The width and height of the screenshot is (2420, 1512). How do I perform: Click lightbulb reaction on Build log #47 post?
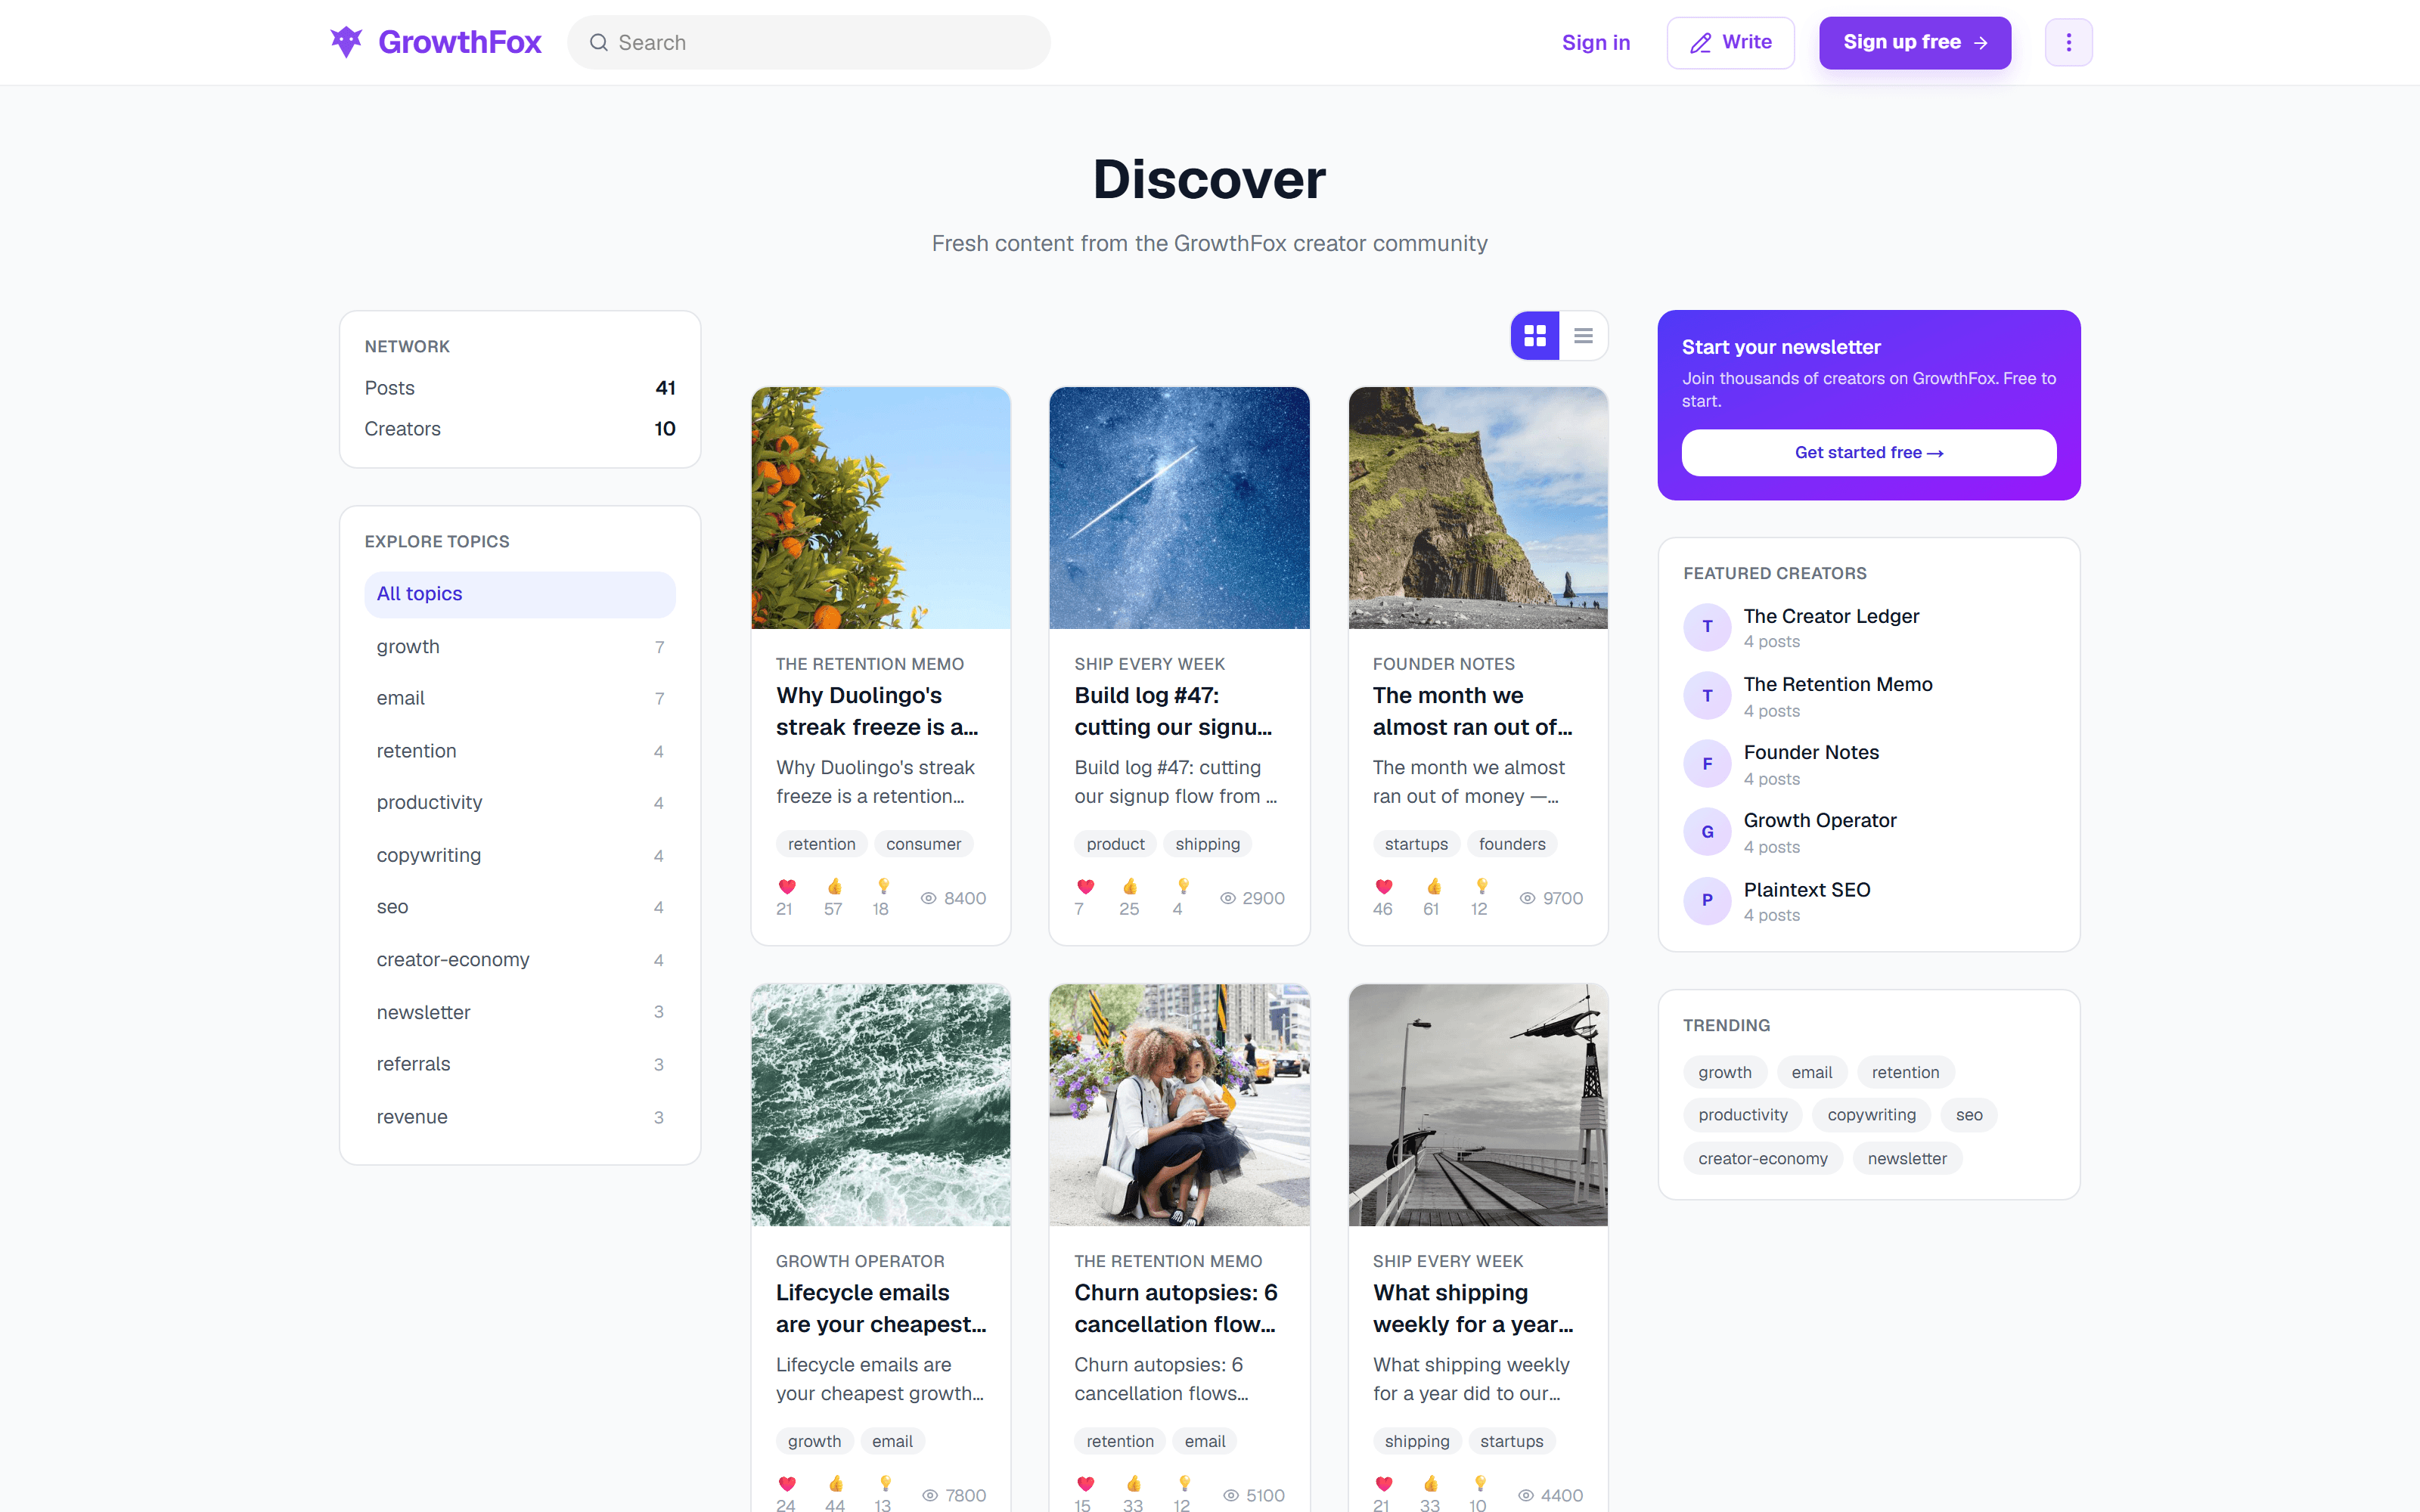click(1183, 887)
